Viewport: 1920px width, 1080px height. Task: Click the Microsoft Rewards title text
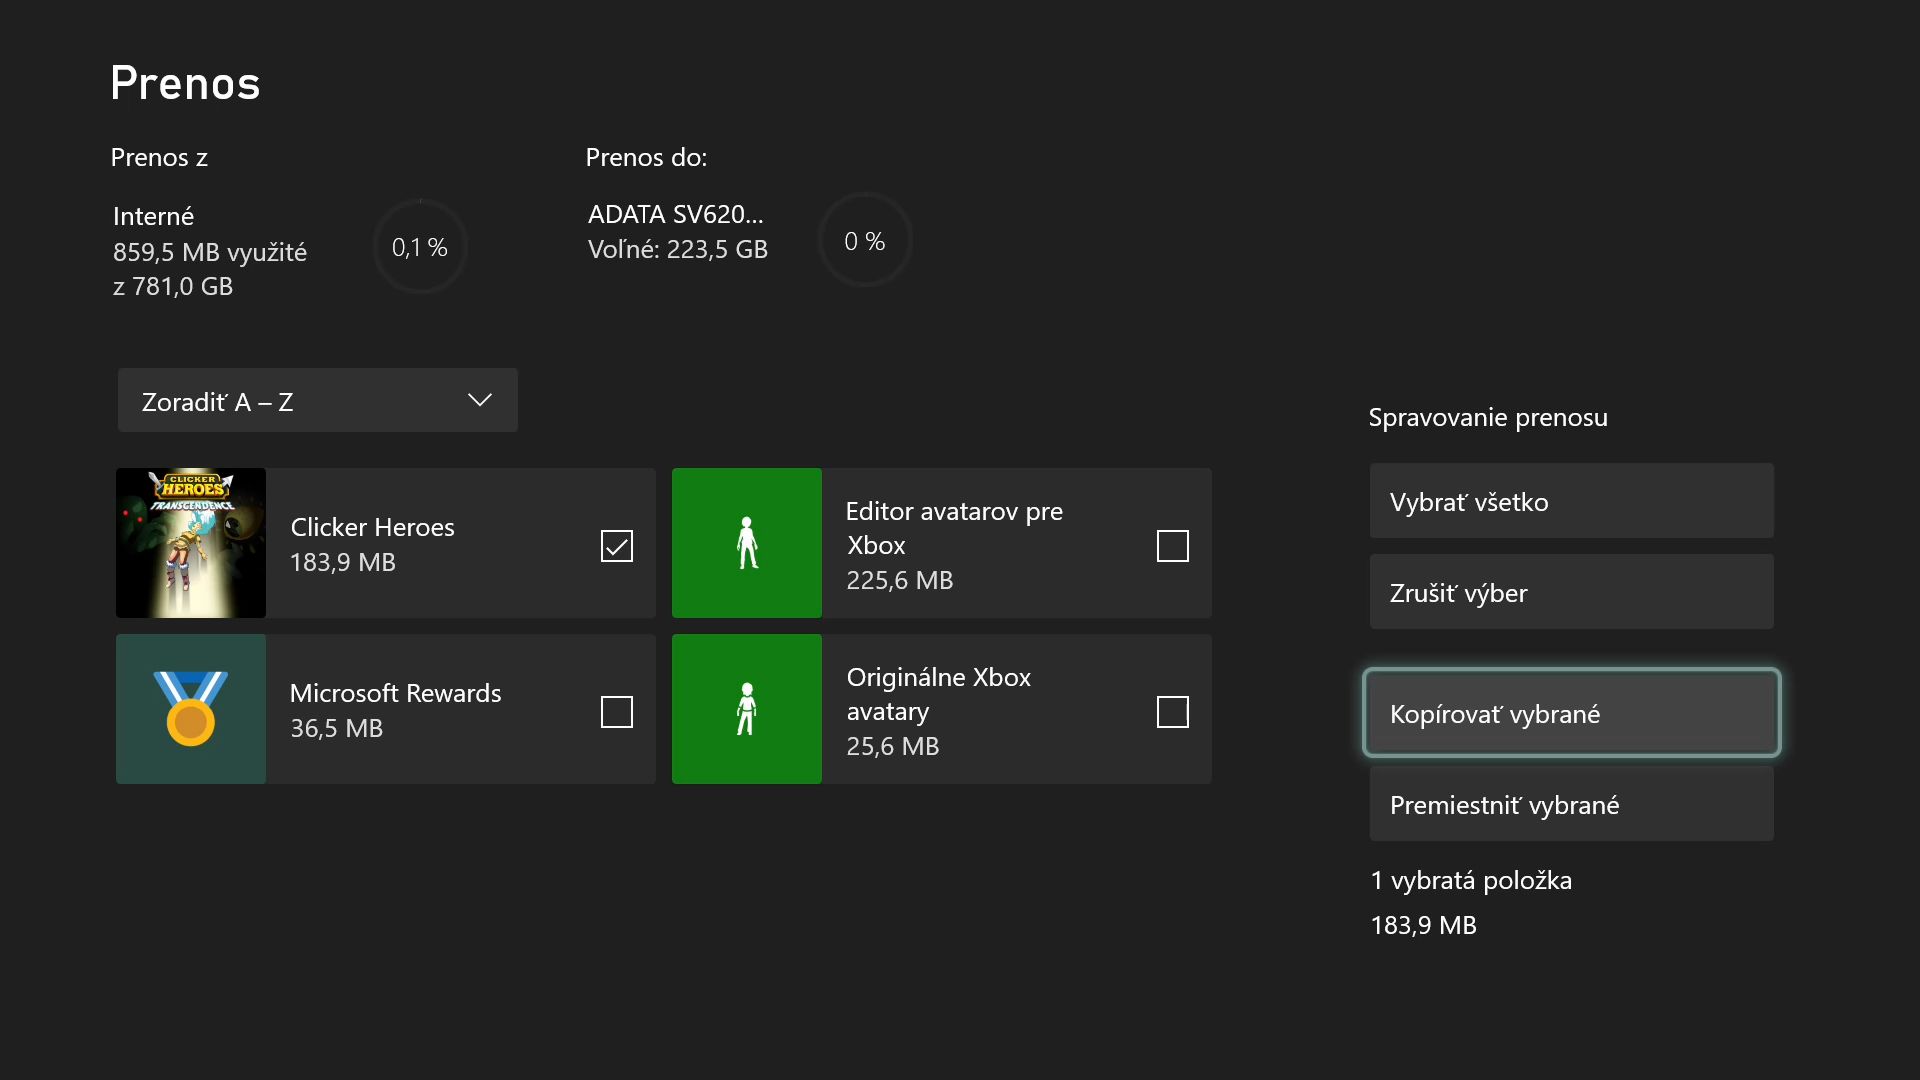point(395,693)
